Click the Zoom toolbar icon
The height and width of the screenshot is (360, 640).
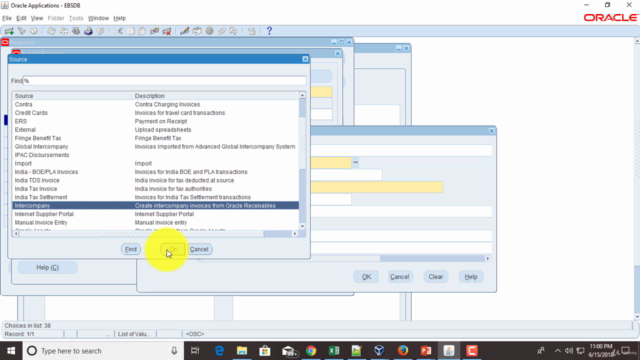point(197,31)
